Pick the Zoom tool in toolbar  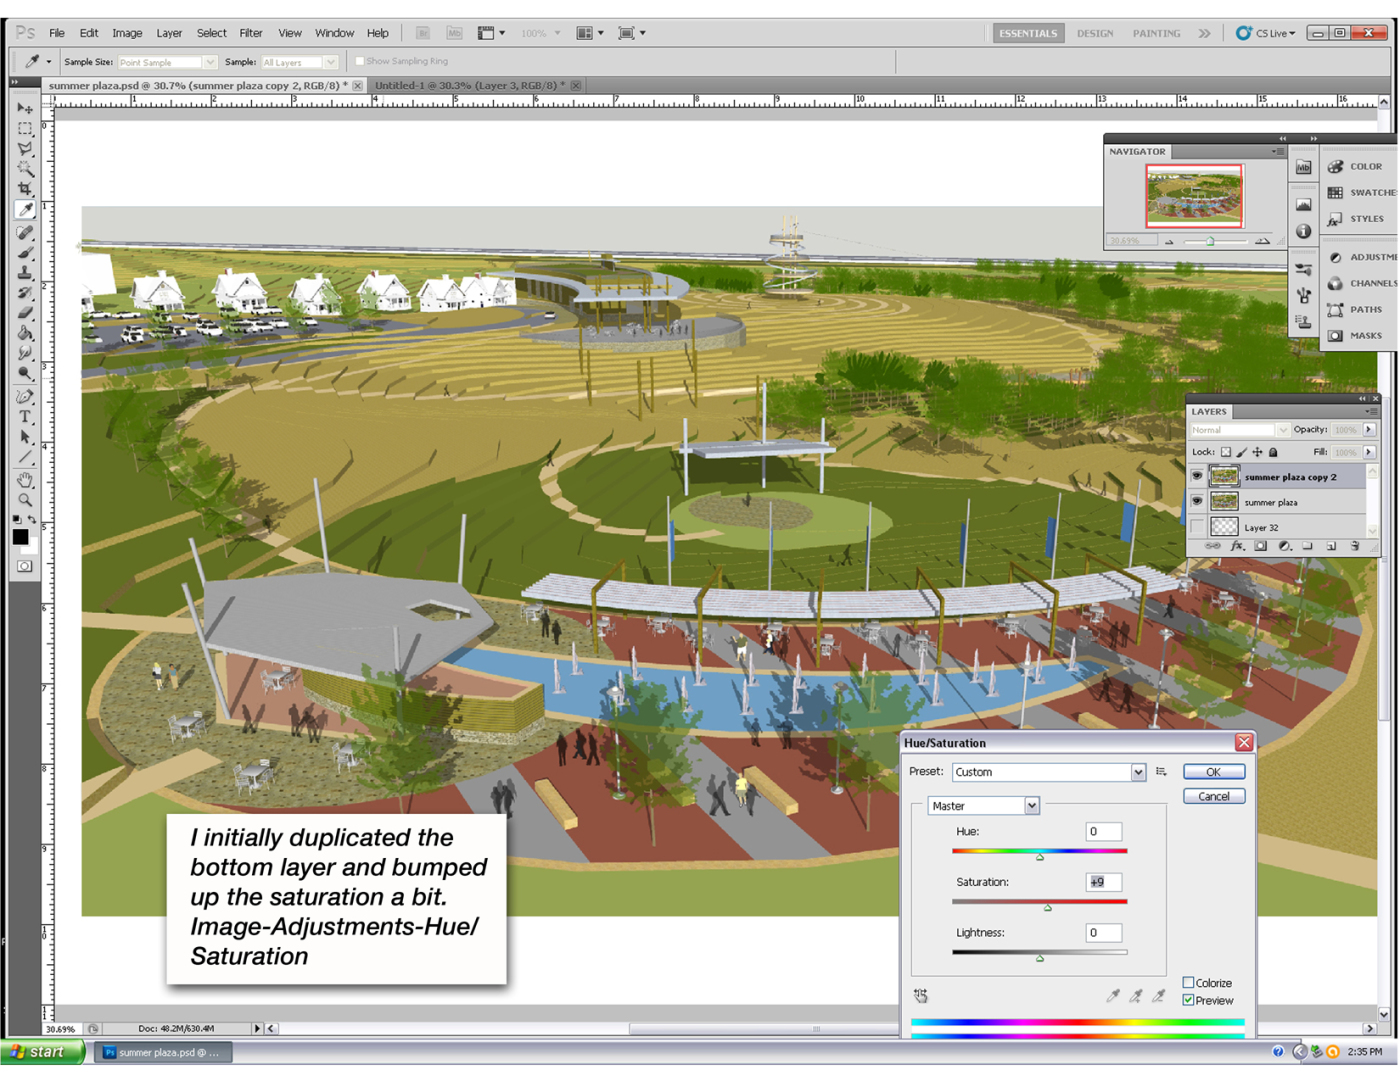25,500
